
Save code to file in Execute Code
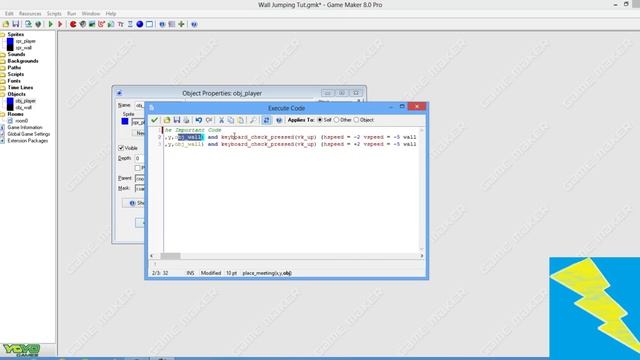[177, 120]
